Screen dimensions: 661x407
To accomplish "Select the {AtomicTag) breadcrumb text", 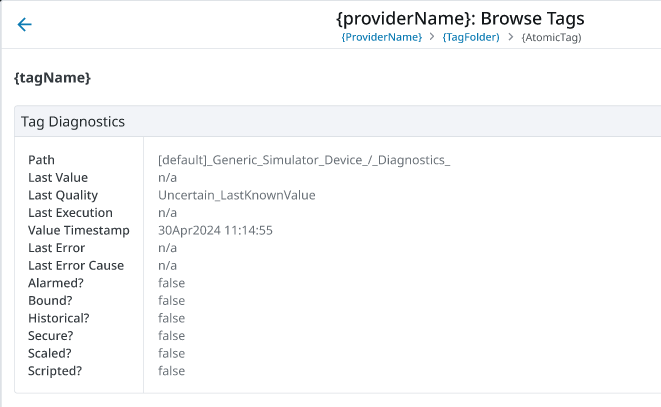I will point(551,37).
